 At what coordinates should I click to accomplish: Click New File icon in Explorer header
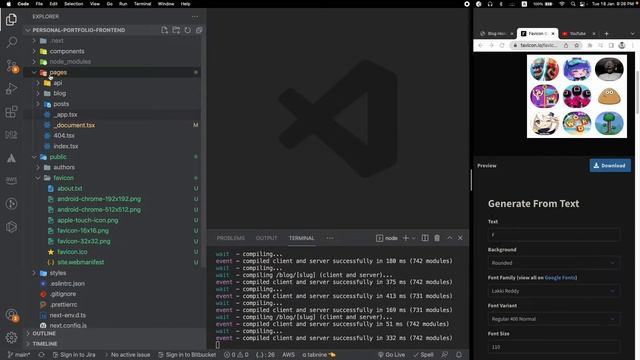164,30
